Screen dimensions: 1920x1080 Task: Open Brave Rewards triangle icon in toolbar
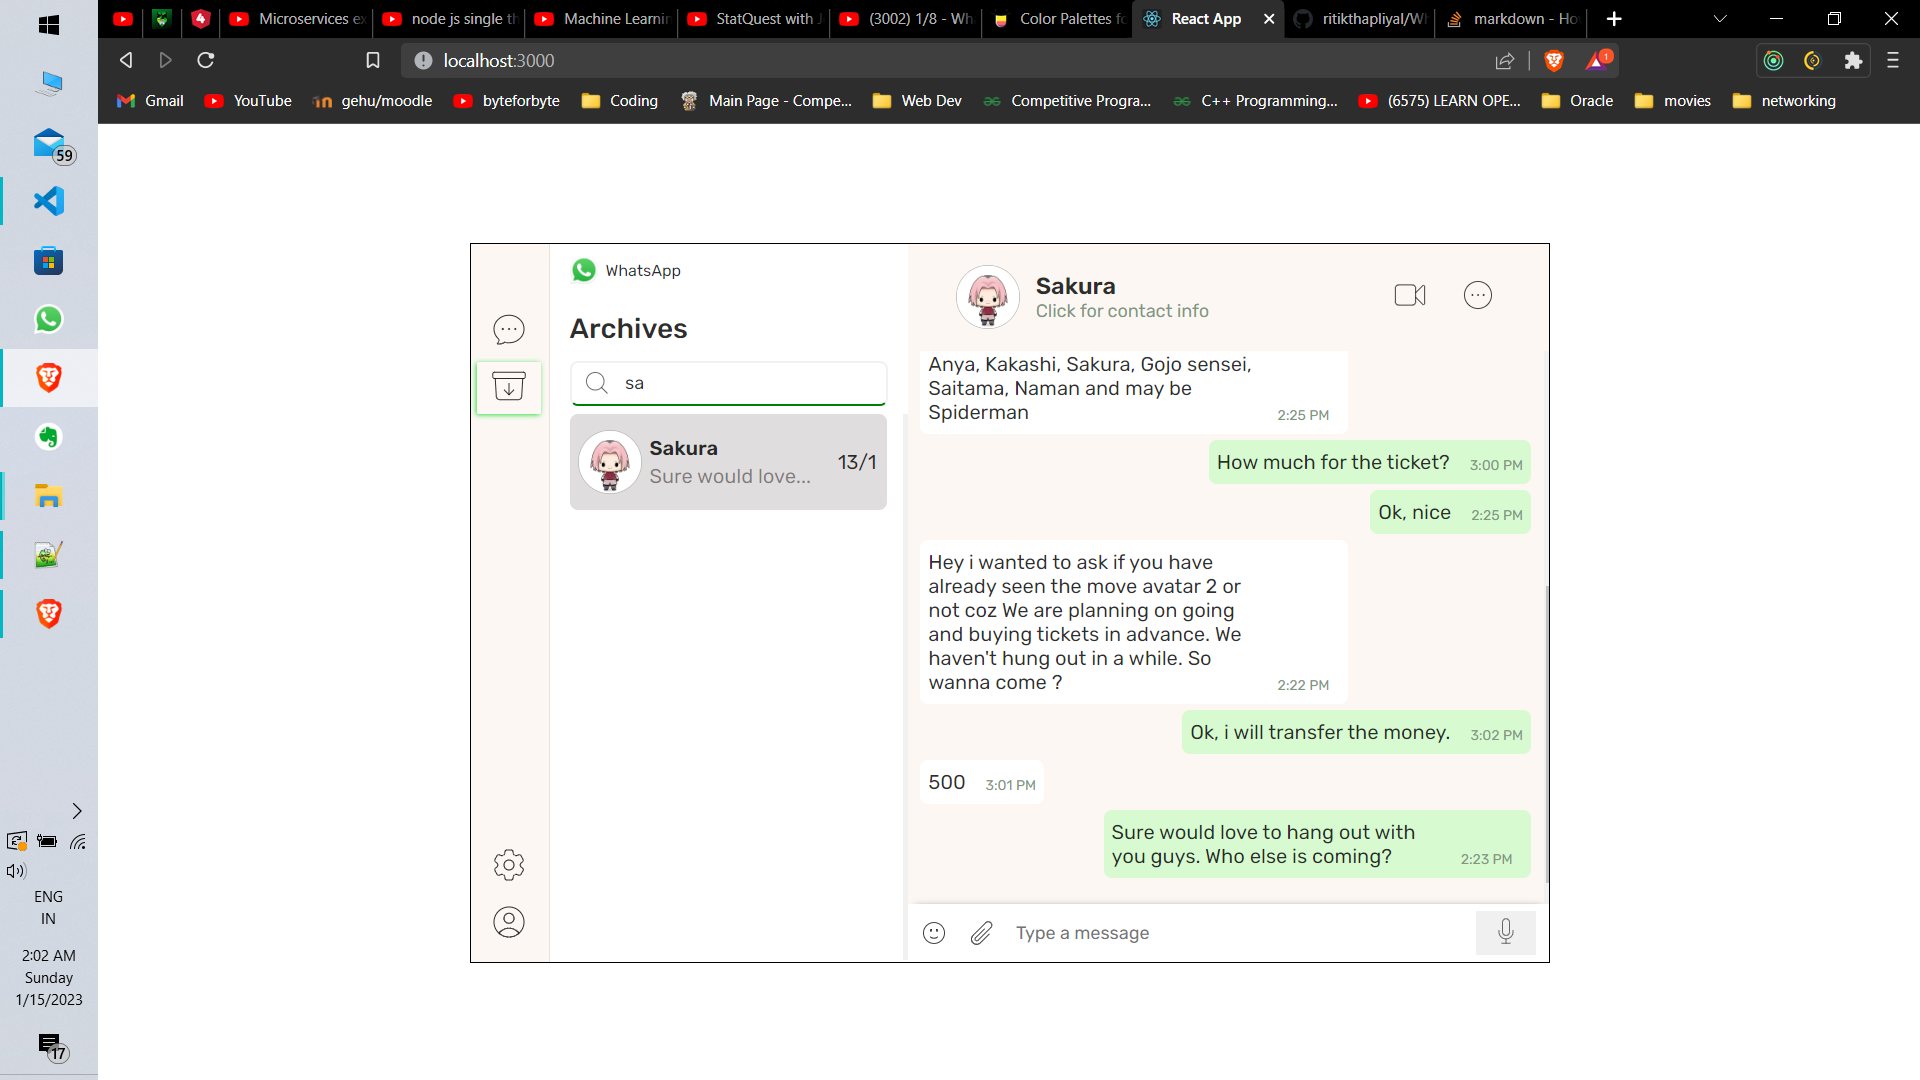[1596, 61]
